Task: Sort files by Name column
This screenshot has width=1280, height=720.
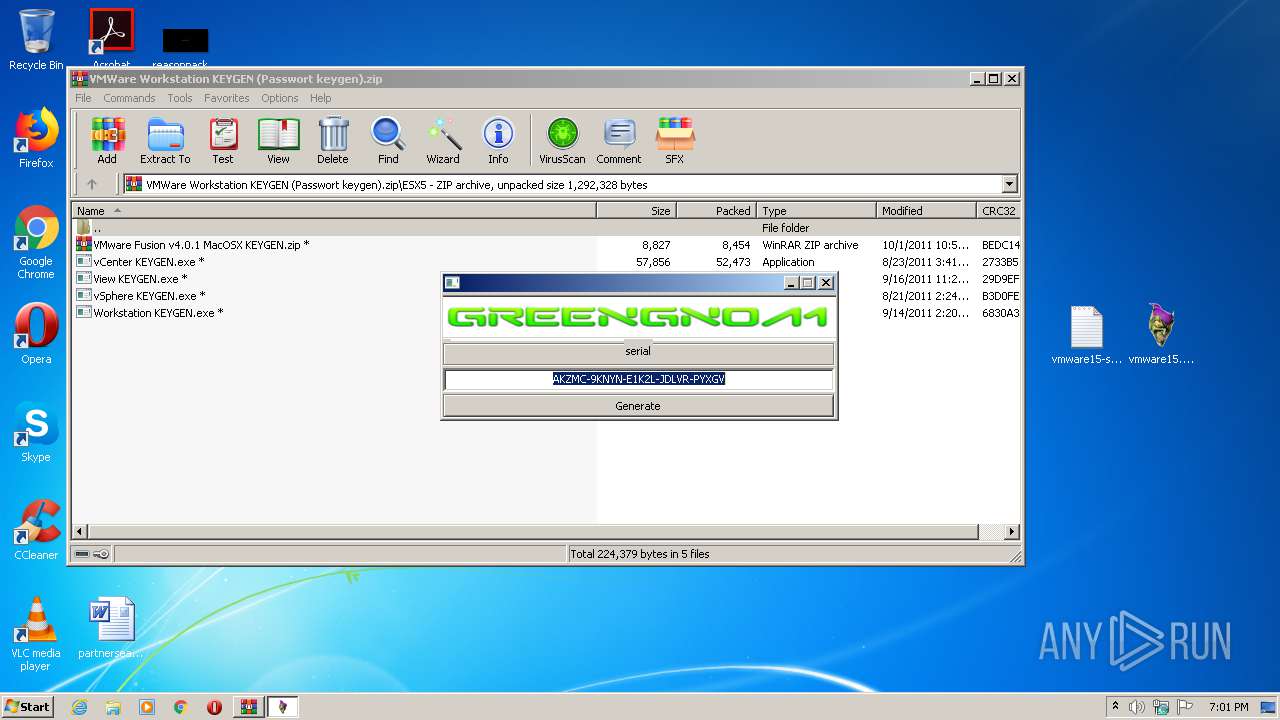Action: [x=334, y=210]
